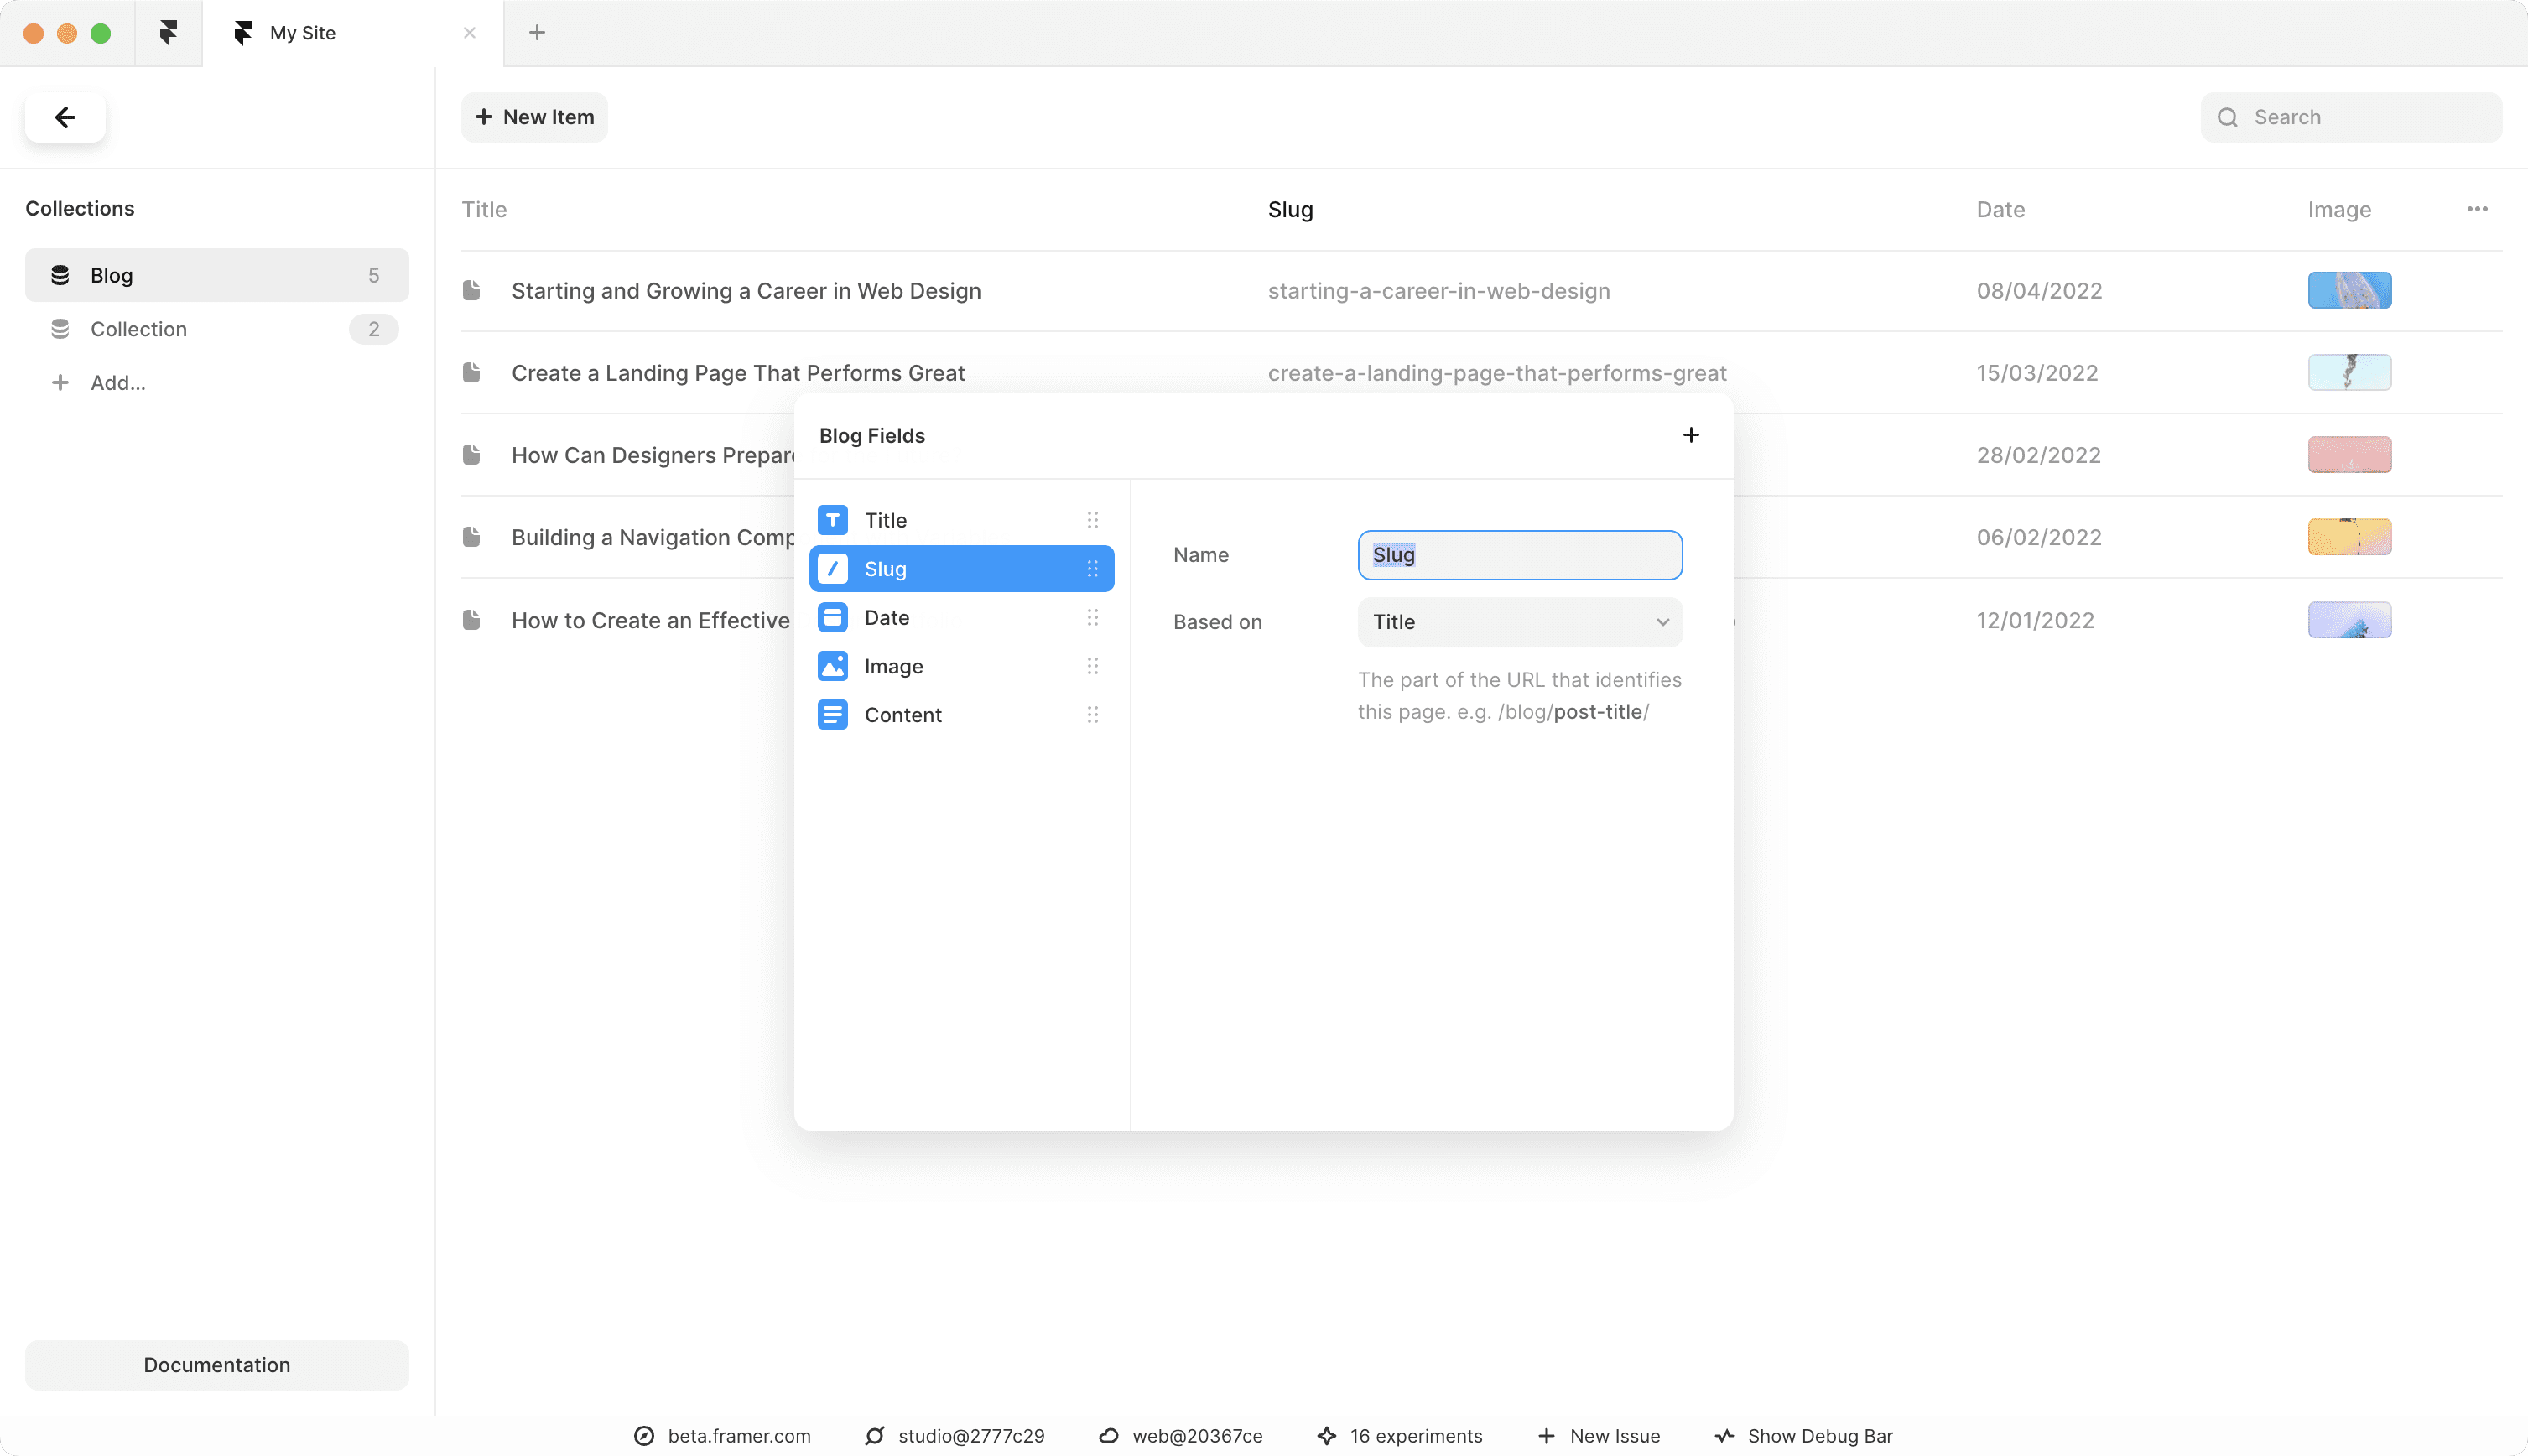Open a new tab with plus
The image size is (2528, 1456).
[537, 33]
